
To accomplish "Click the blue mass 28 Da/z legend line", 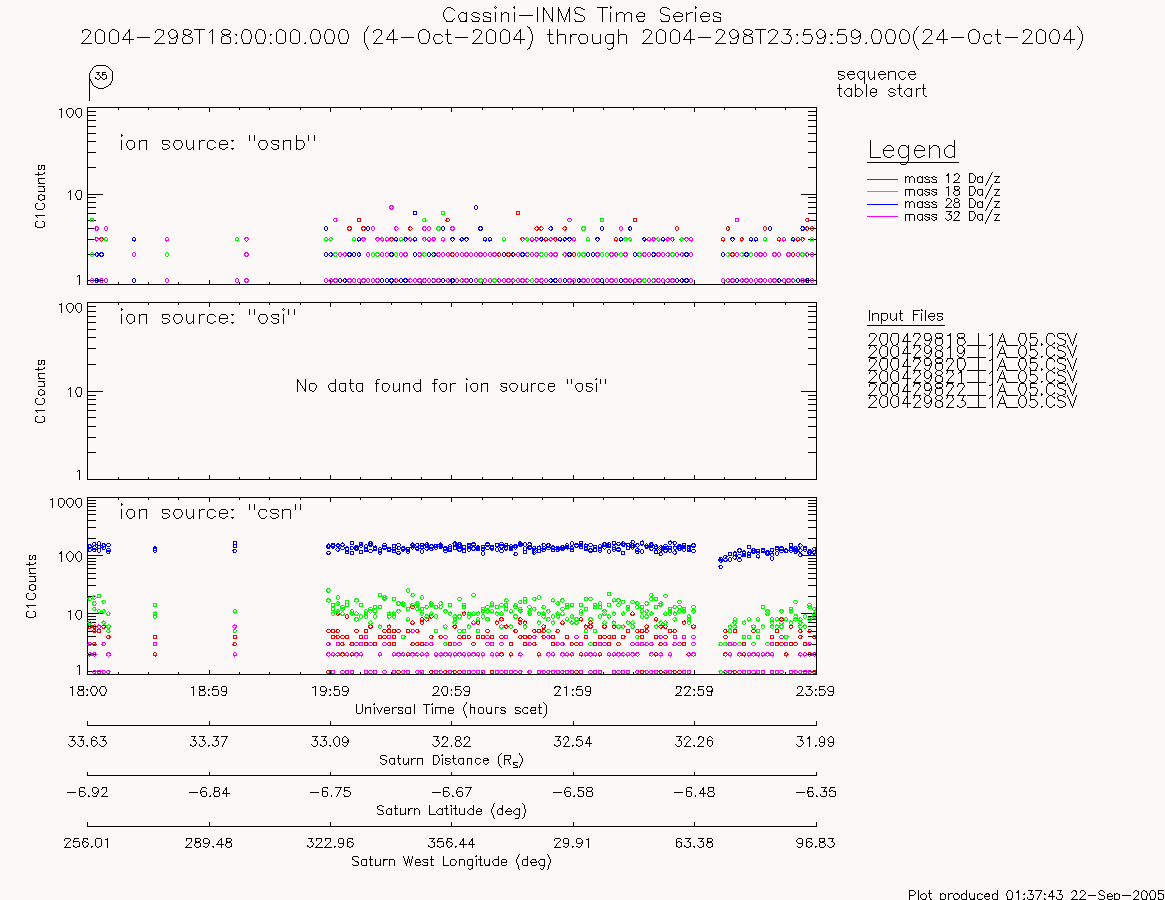I will tap(883, 204).
